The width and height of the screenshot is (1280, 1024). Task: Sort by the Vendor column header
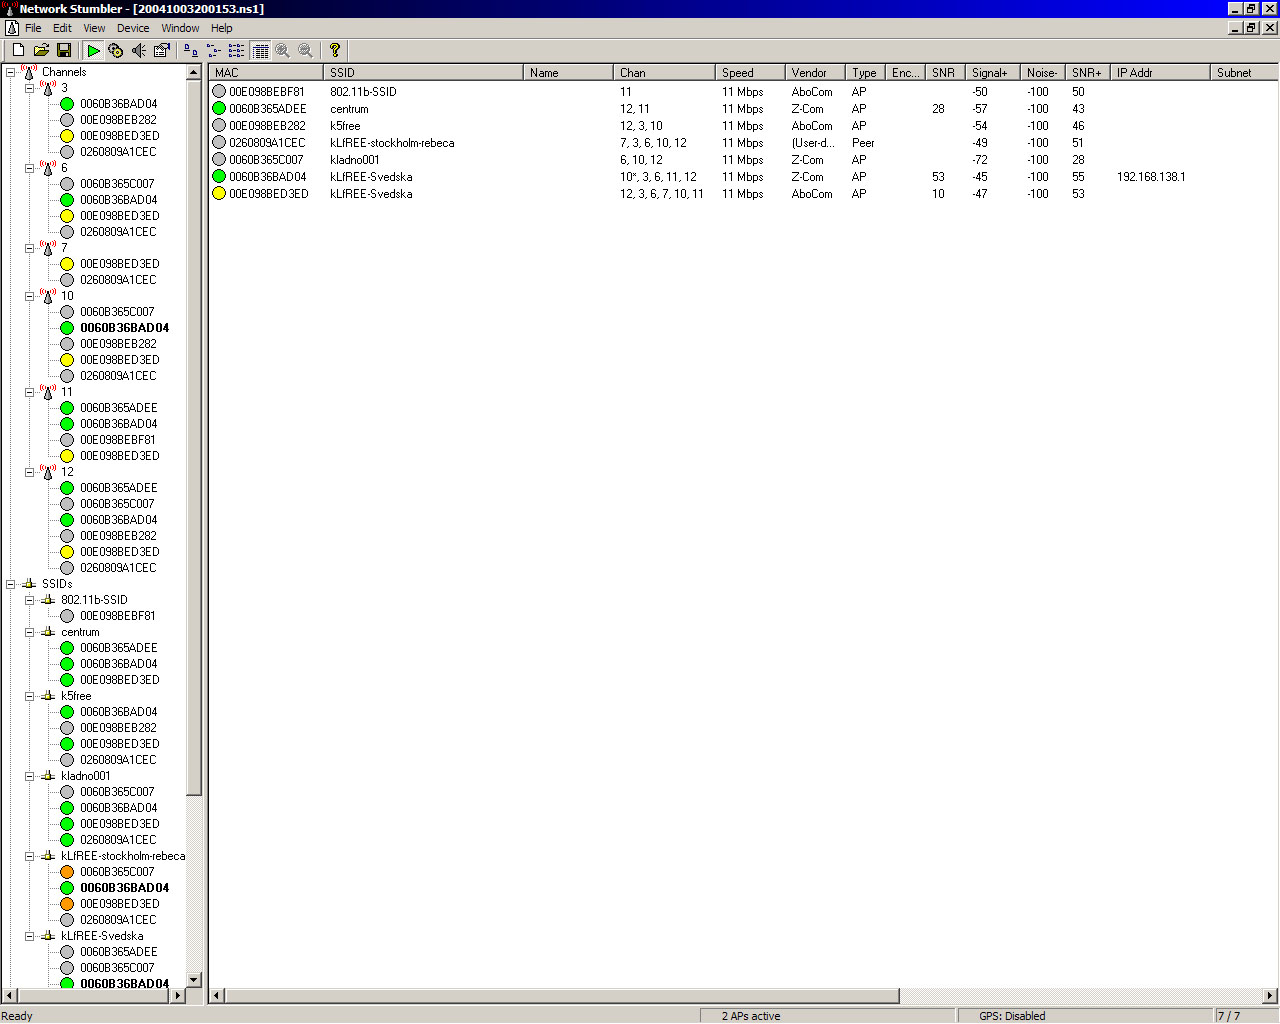(x=815, y=73)
